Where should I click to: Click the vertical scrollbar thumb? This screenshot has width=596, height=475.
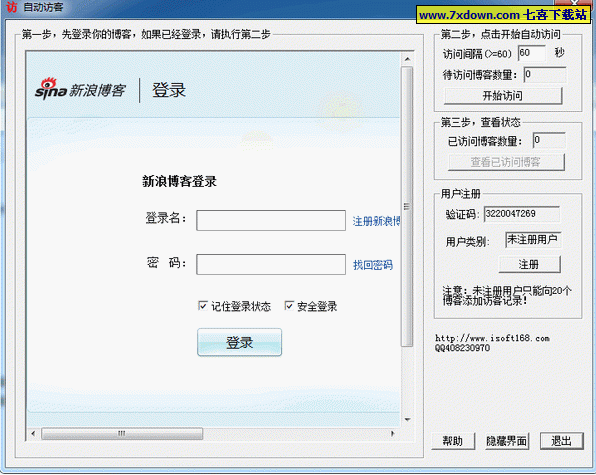click(x=407, y=206)
